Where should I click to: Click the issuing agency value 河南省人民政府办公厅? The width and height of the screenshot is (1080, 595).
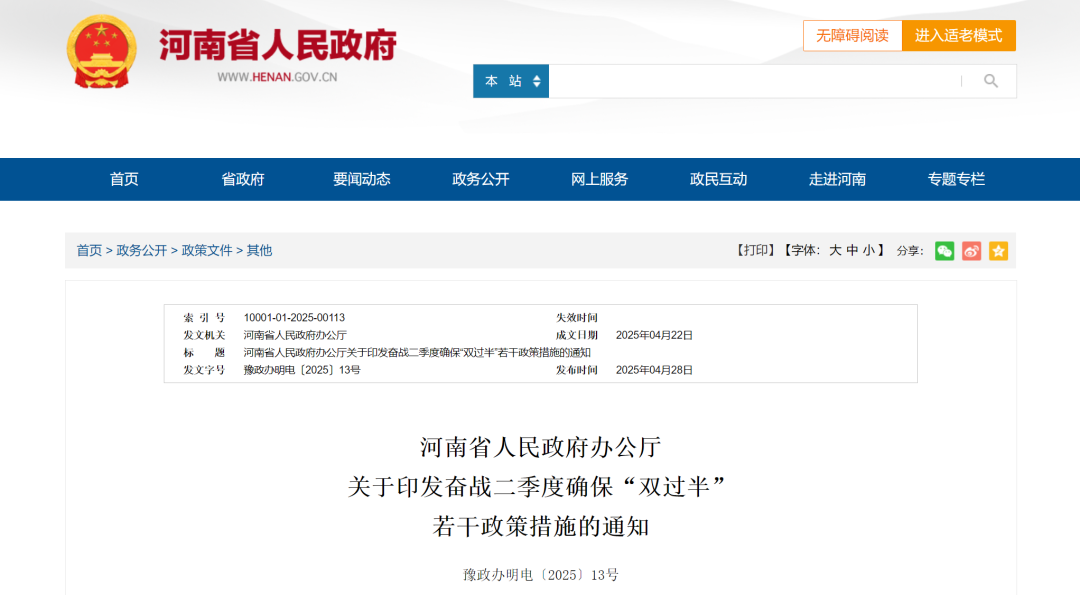tap(295, 335)
